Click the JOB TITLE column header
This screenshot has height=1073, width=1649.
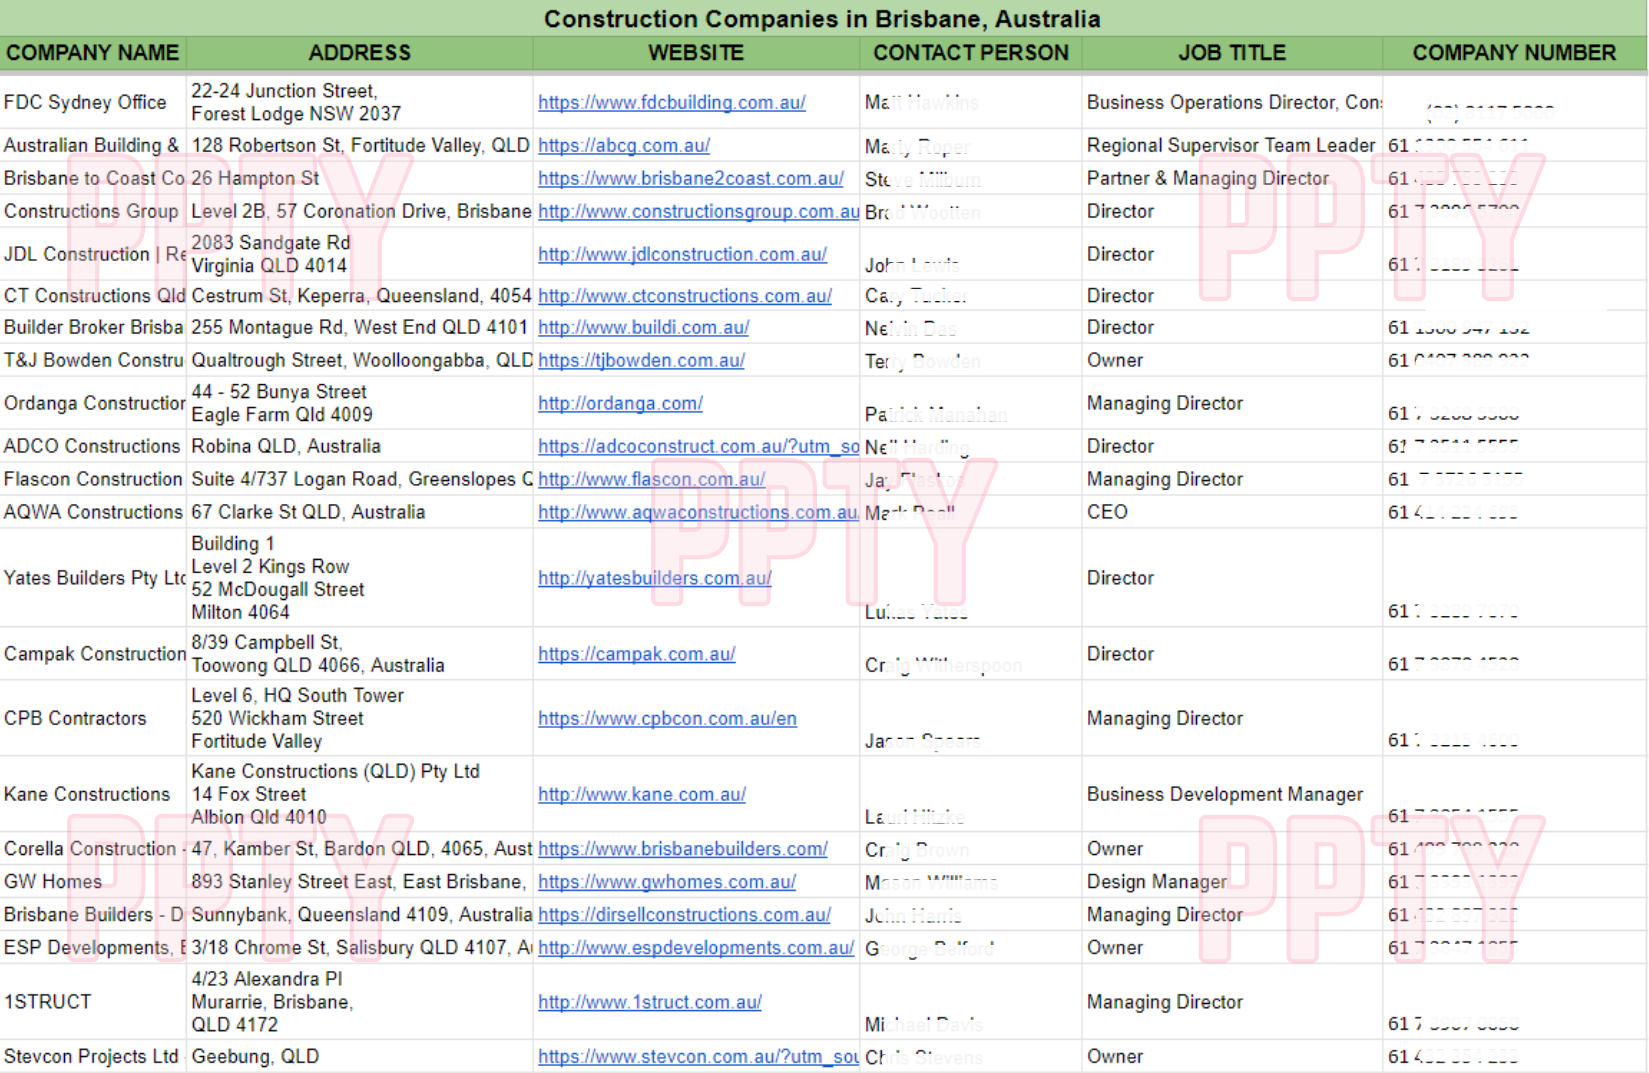pyautogui.click(x=1232, y=53)
